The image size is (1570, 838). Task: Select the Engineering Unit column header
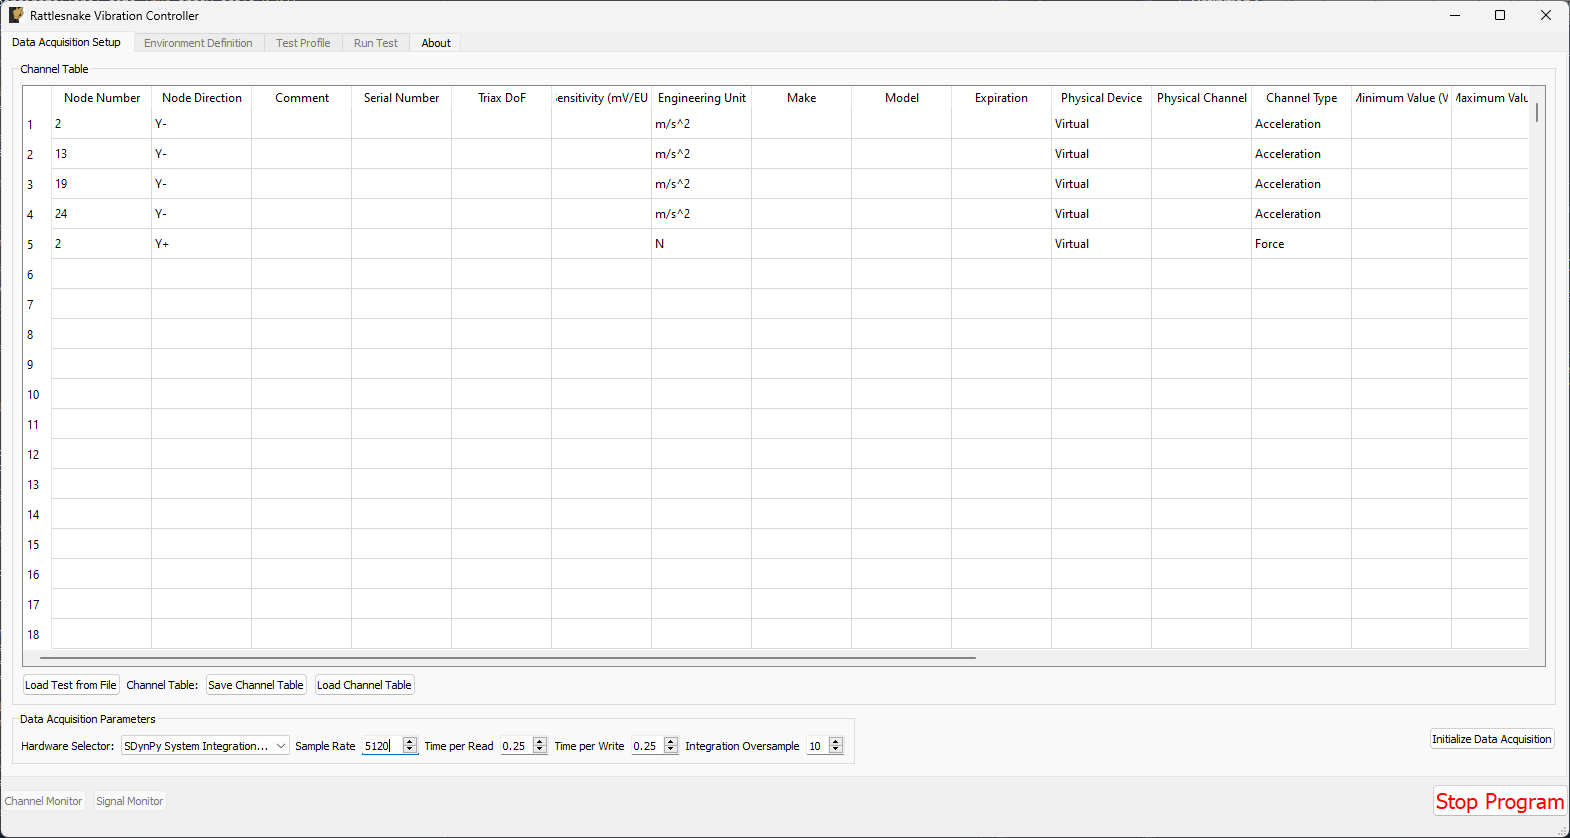pyautogui.click(x=702, y=98)
